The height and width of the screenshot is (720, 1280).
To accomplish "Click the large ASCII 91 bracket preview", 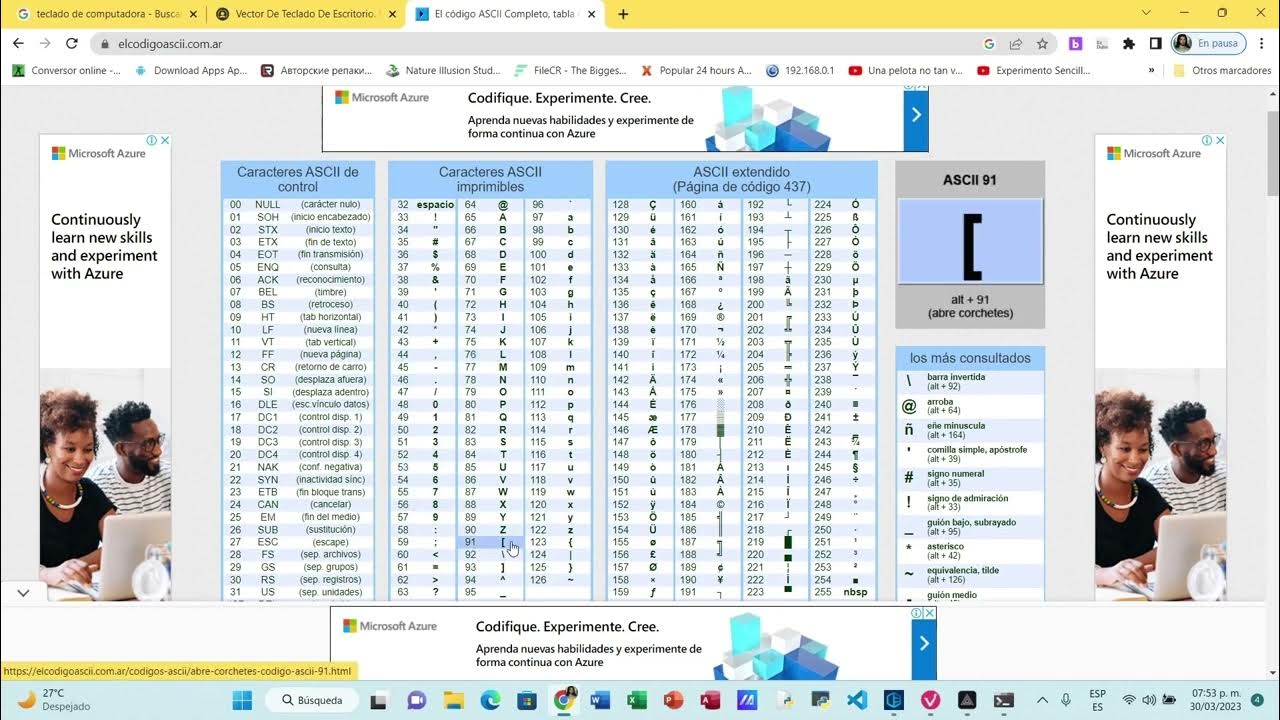I will click(x=970, y=242).
